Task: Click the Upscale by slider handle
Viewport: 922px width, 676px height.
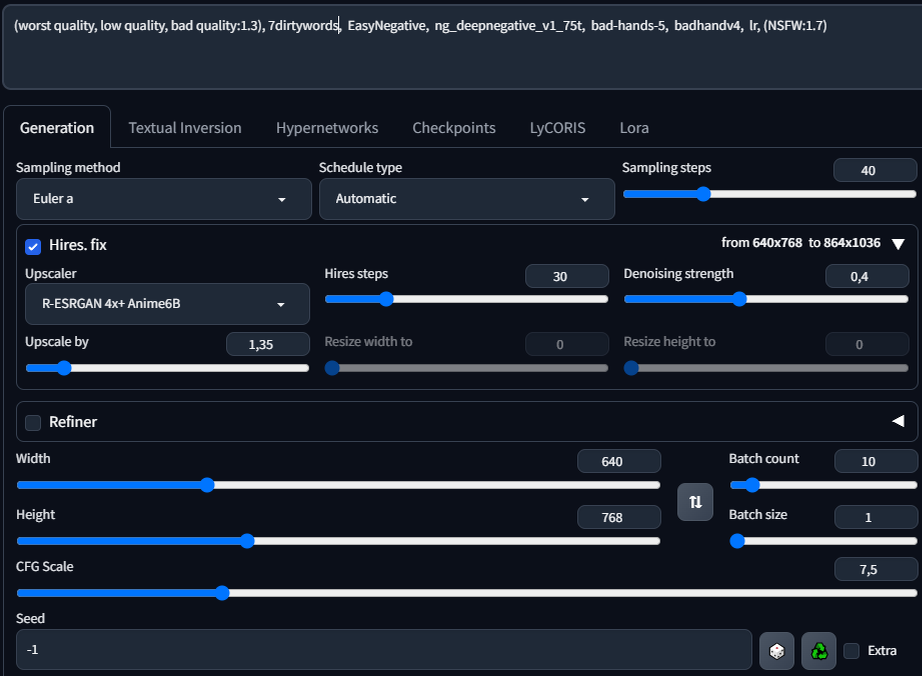Action: (x=64, y=368)
